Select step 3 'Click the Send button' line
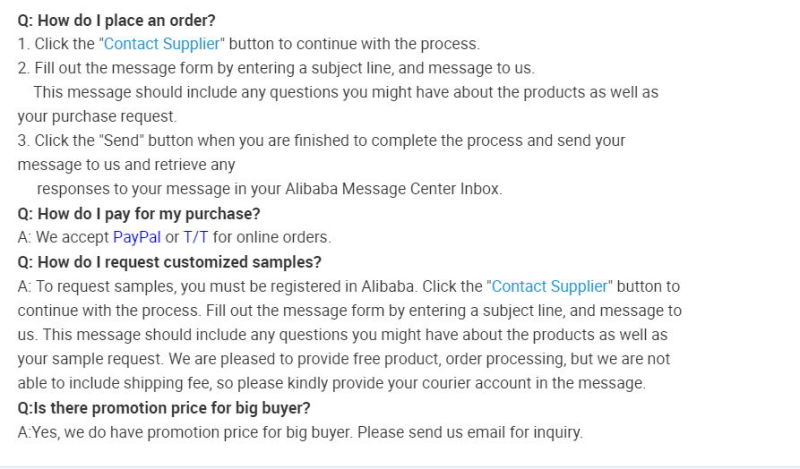 321,140
